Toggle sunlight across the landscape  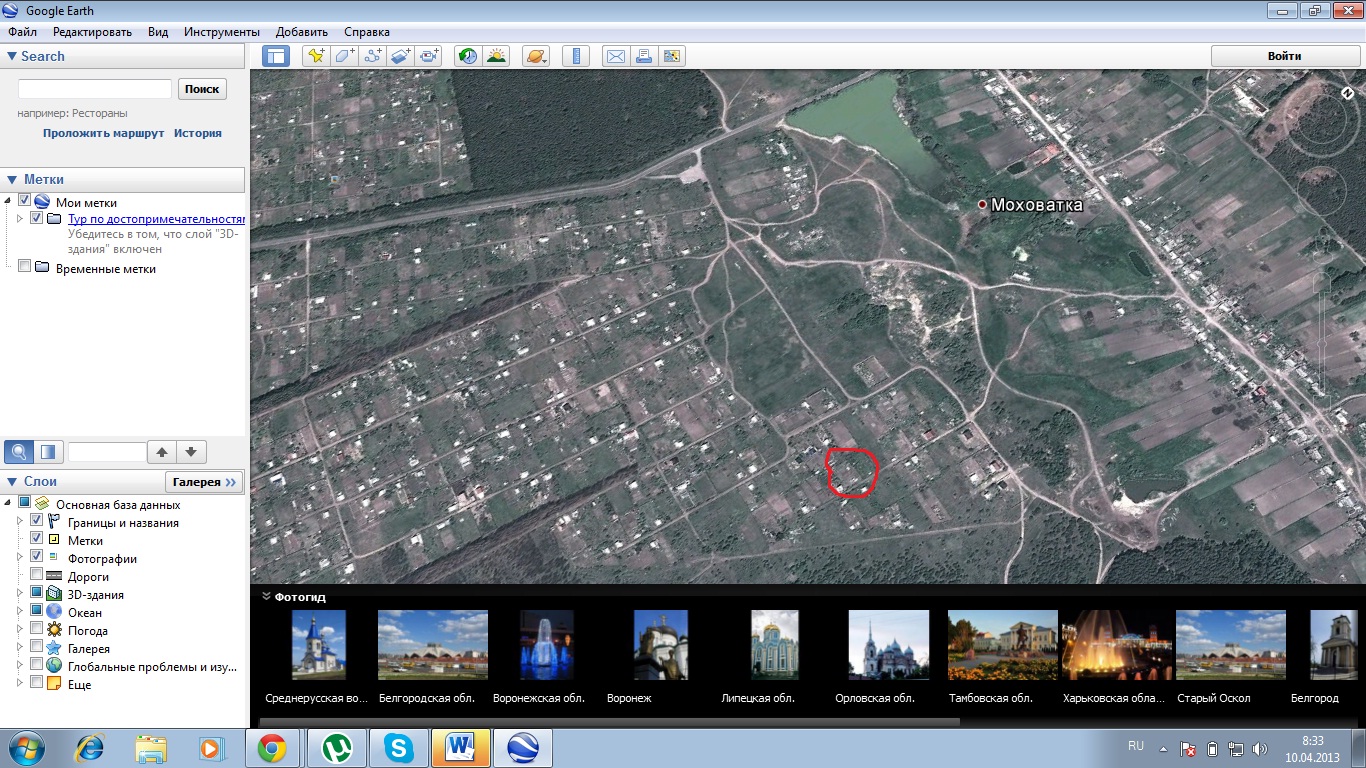pyautogui.click(x=496, y=56)
